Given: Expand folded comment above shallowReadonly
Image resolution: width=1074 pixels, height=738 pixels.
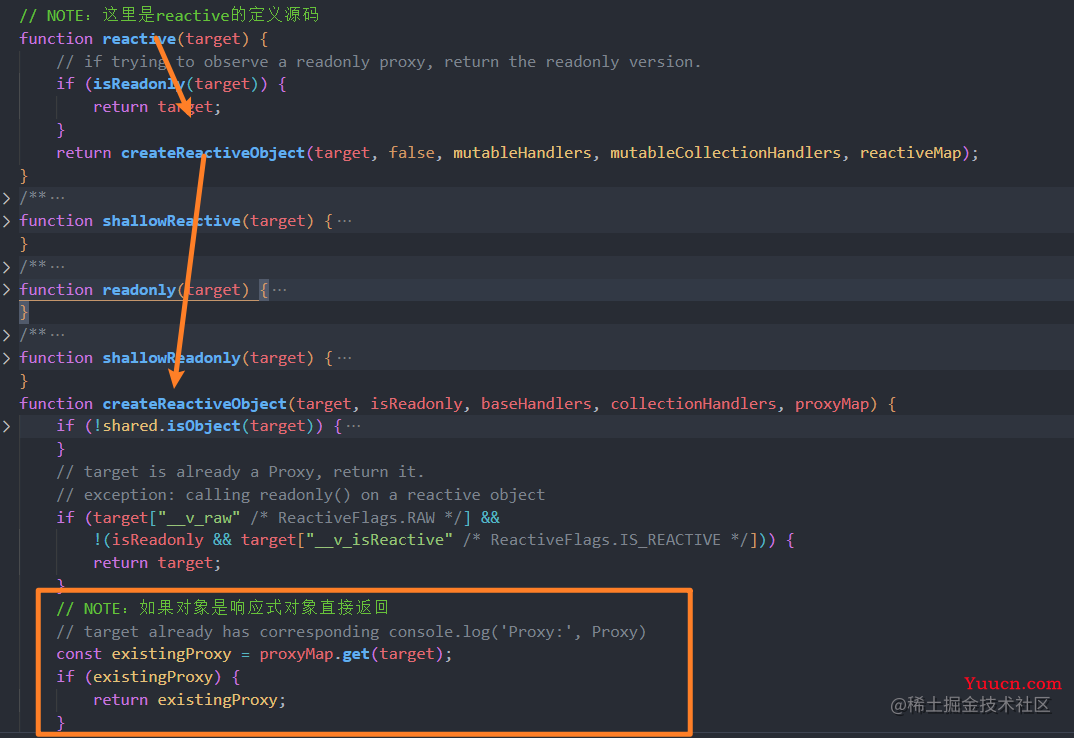Looking at the screenshot, I should click(x=6, y=335).
